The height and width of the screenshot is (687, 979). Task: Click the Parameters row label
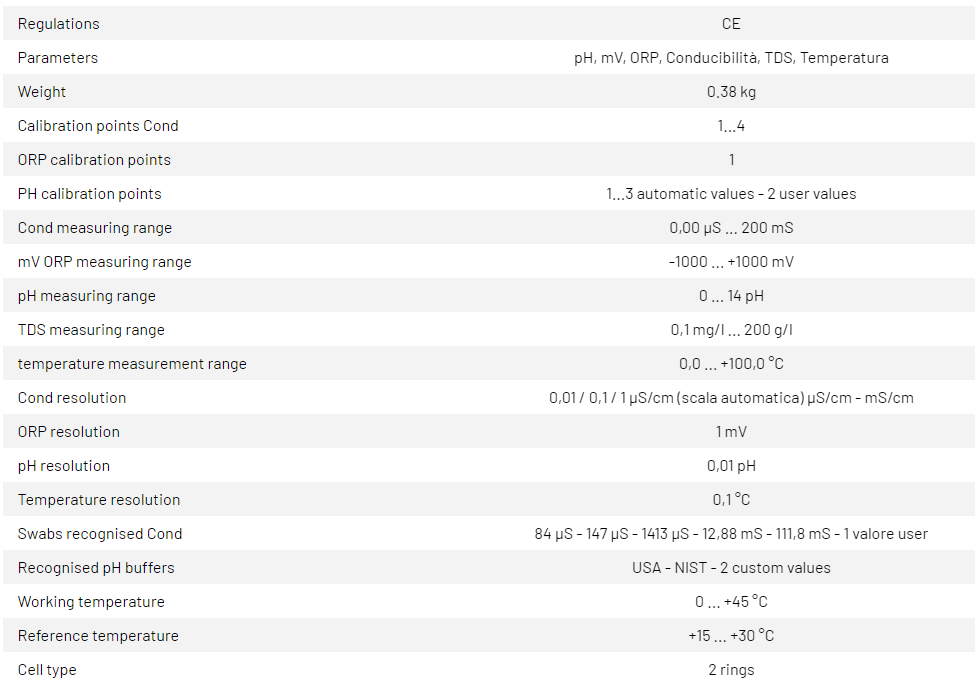pyautogui.click(x=58, y=58)
